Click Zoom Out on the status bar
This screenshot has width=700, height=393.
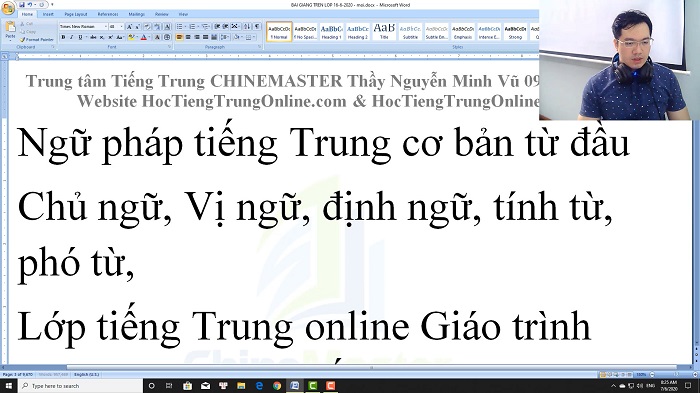[x=652, y=374]
